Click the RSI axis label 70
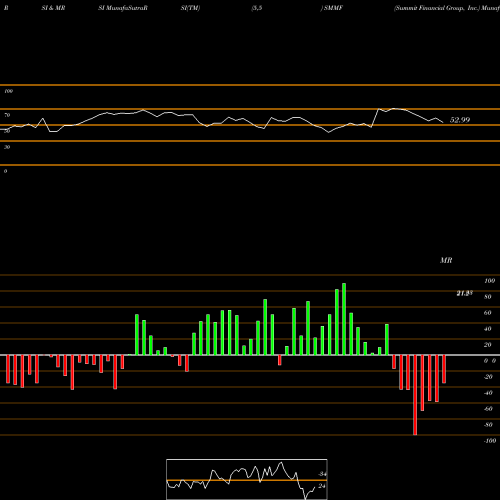 click(x=7, y=115)
